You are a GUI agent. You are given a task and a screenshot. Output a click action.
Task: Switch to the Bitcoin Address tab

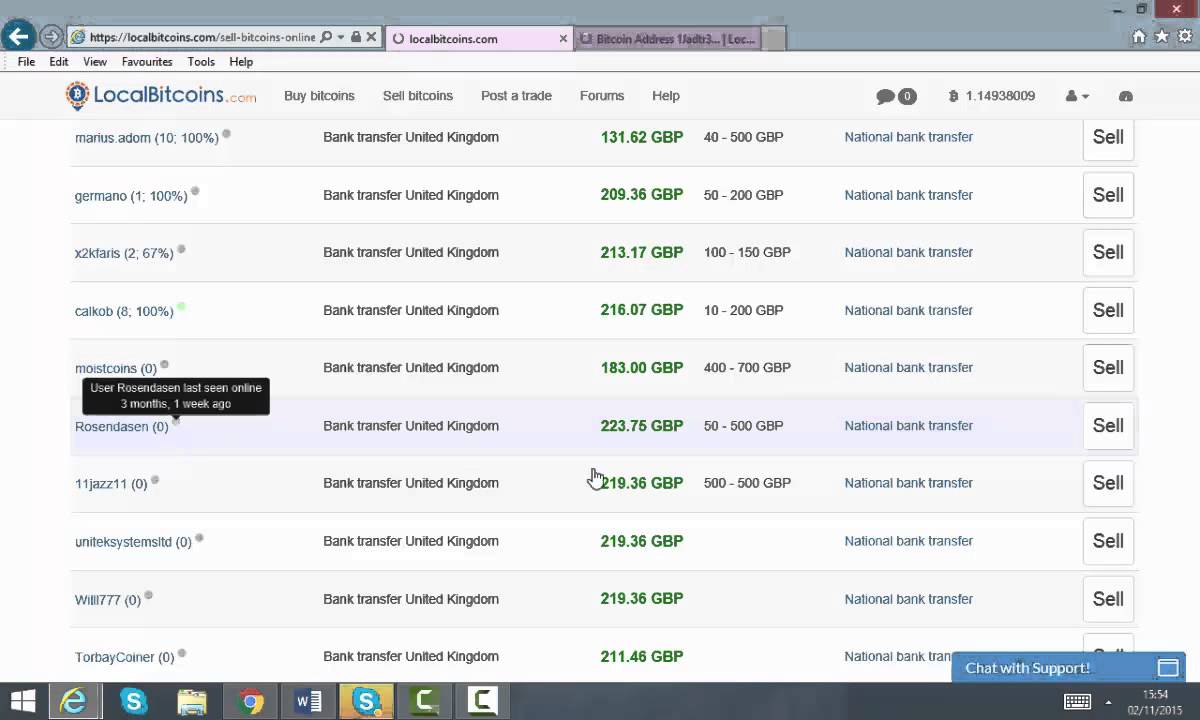tap(667, 39)
